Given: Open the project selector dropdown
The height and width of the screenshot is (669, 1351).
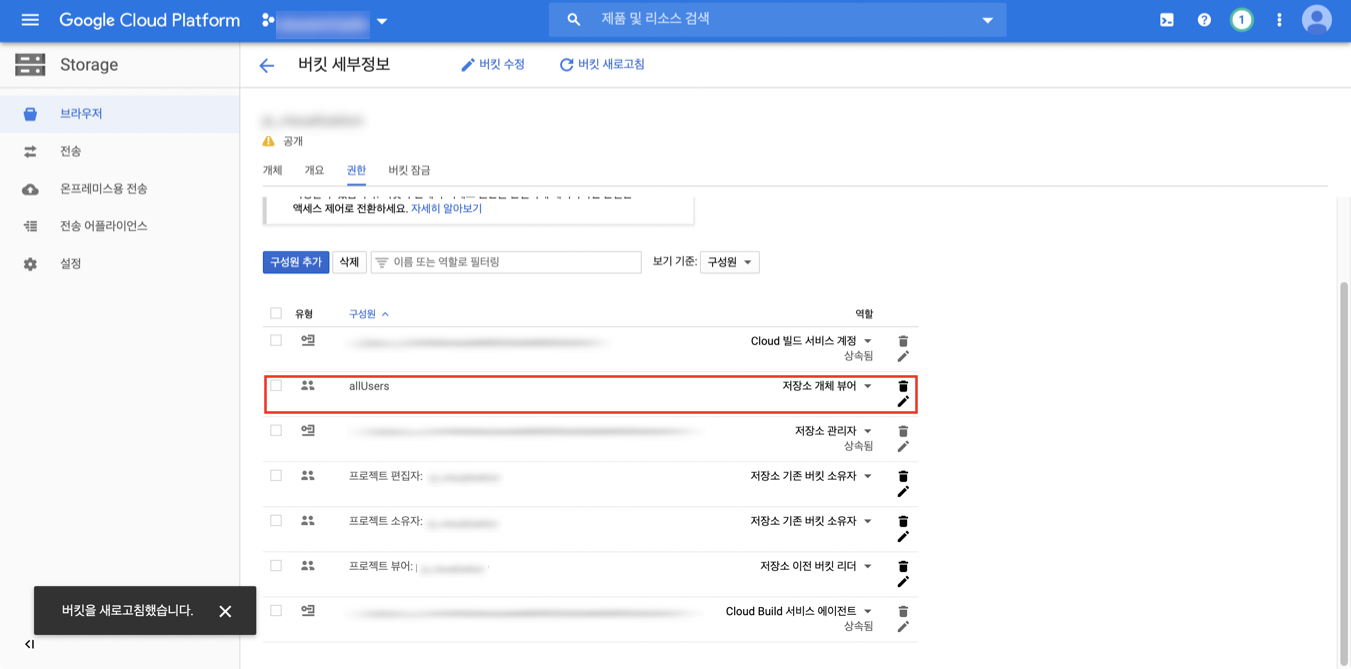Looking at the screenshot, I should [x=325, y=20].
